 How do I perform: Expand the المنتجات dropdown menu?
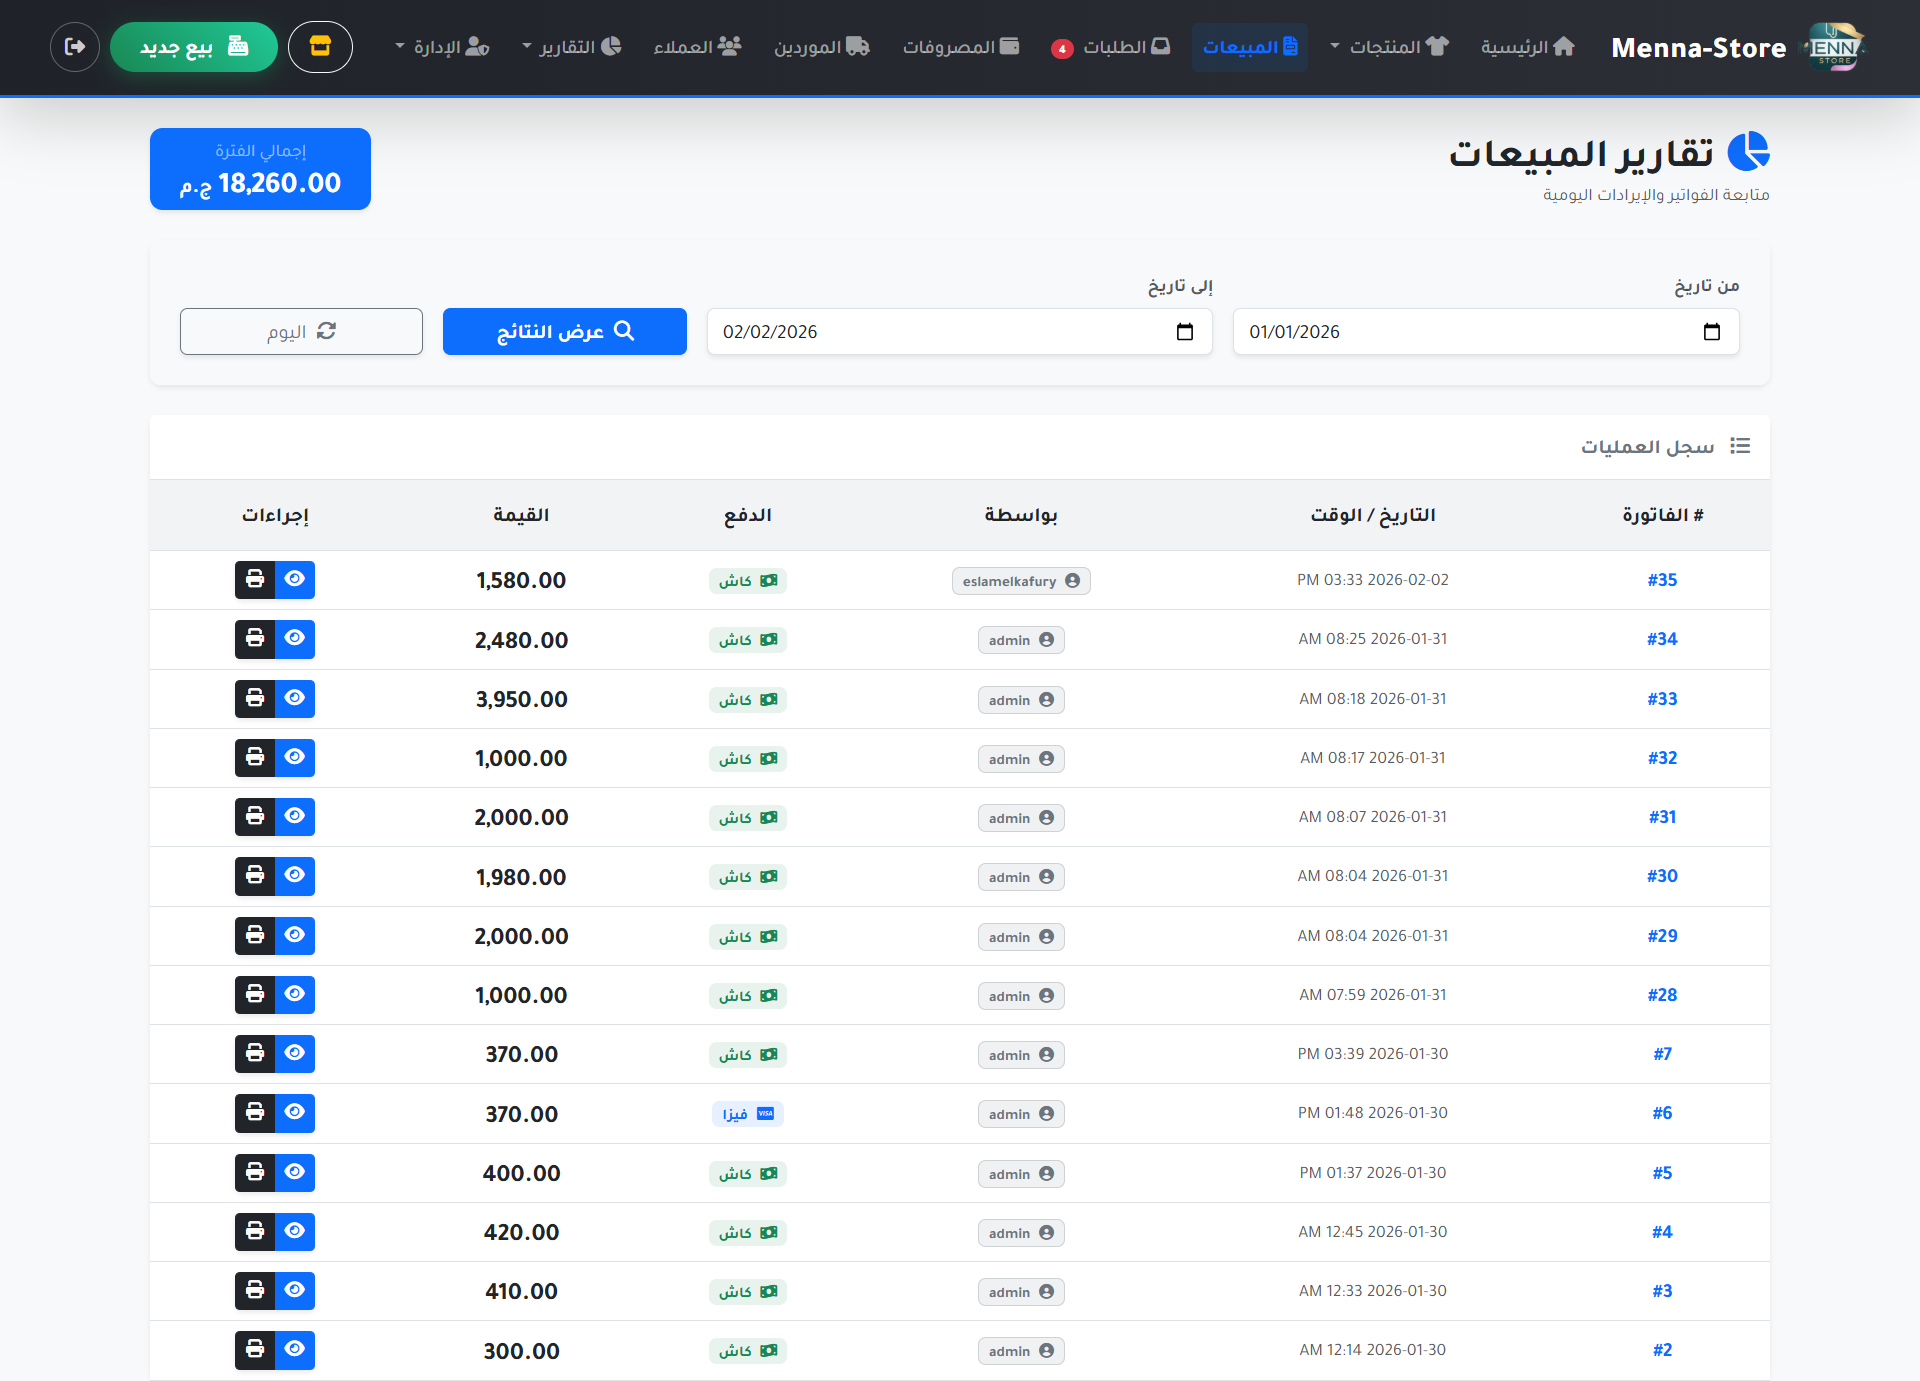coord(1389,47)
